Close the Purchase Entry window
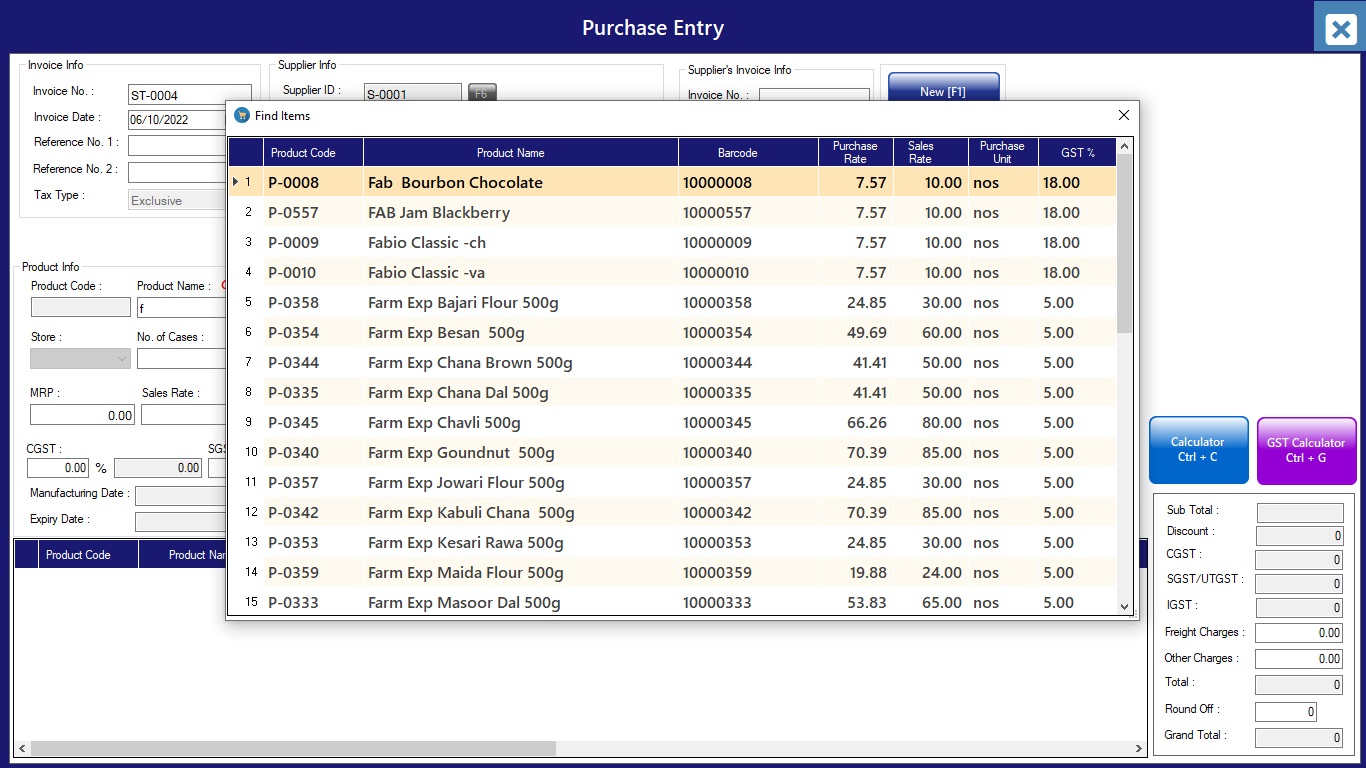 (1340, 30)
